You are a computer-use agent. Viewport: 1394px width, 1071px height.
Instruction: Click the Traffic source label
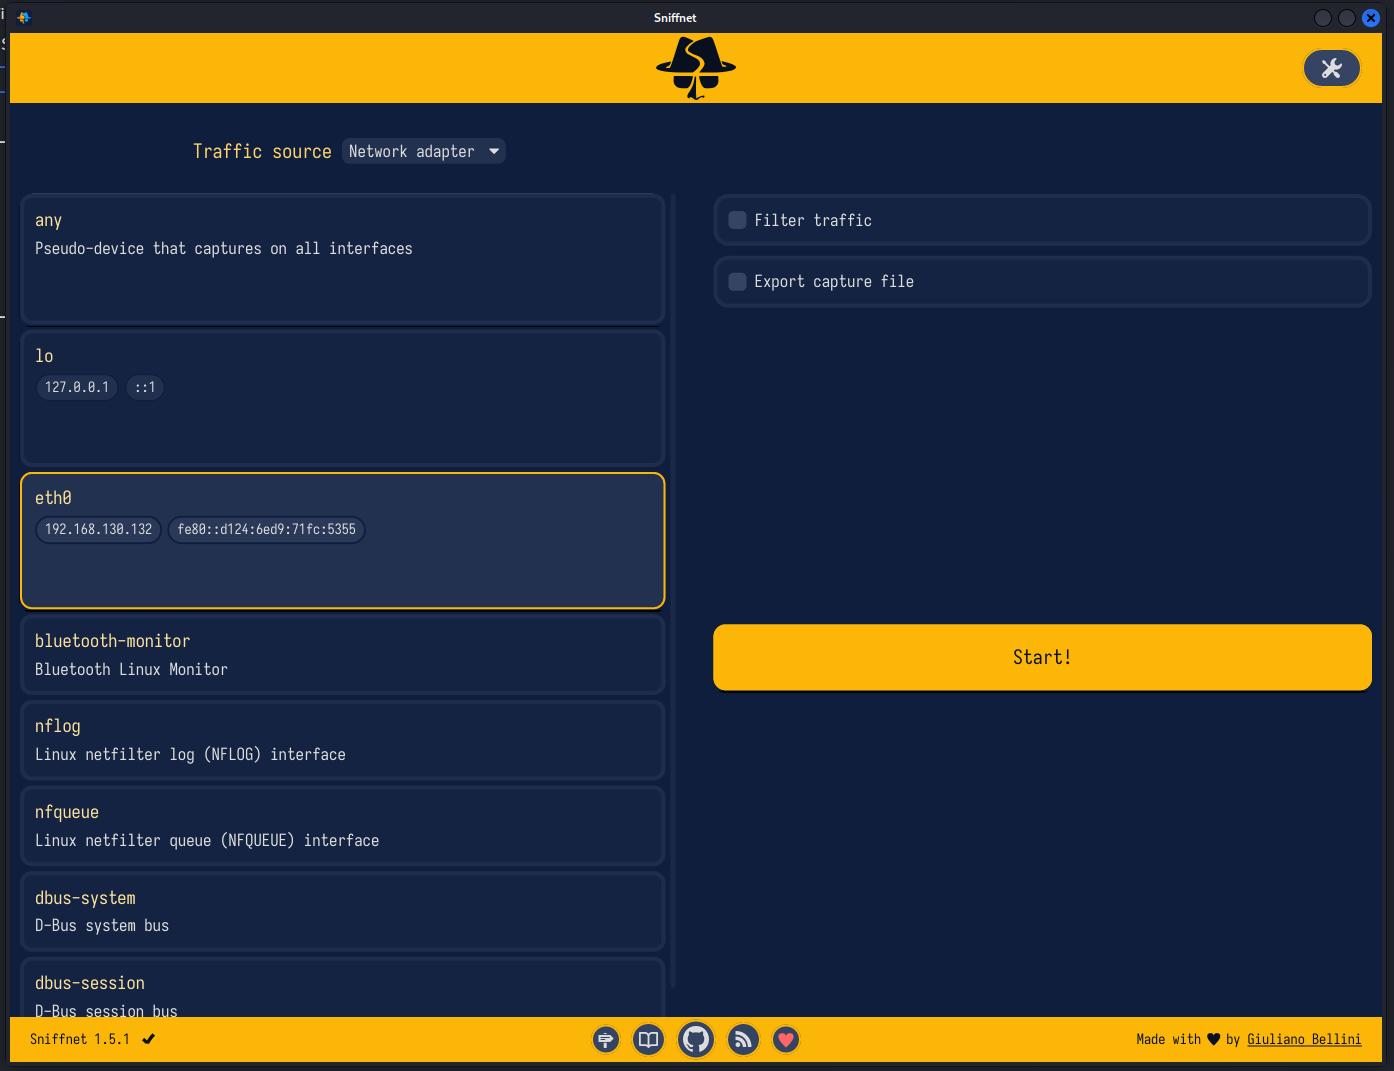coord(262,151)
